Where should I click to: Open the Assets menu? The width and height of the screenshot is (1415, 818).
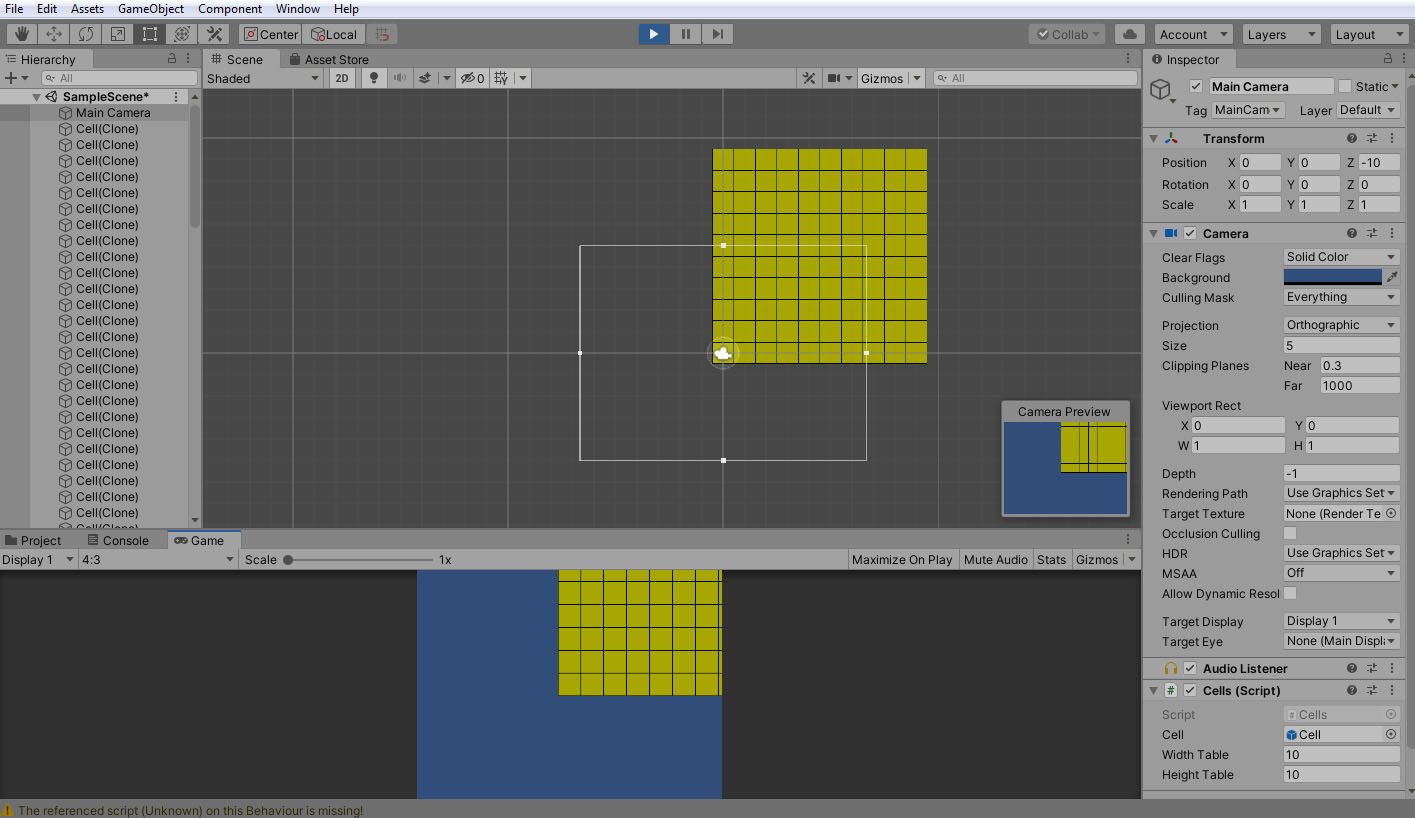(x=87, y=9)
